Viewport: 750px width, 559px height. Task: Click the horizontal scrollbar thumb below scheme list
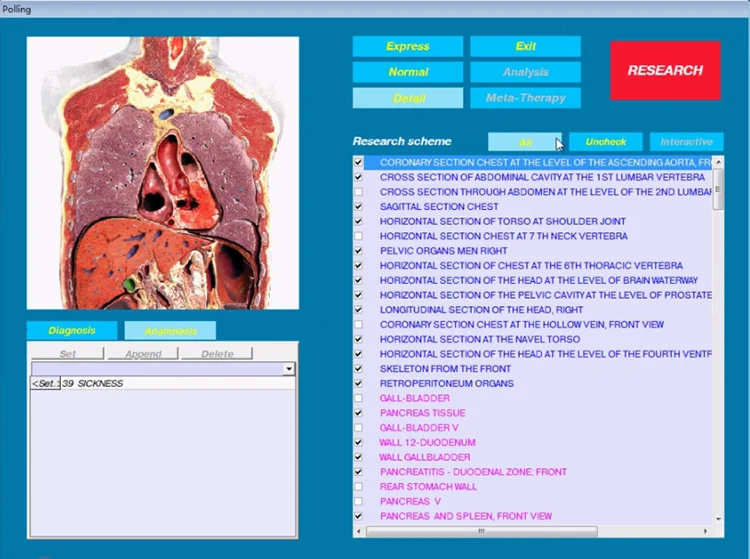click(x=482, y=531)
